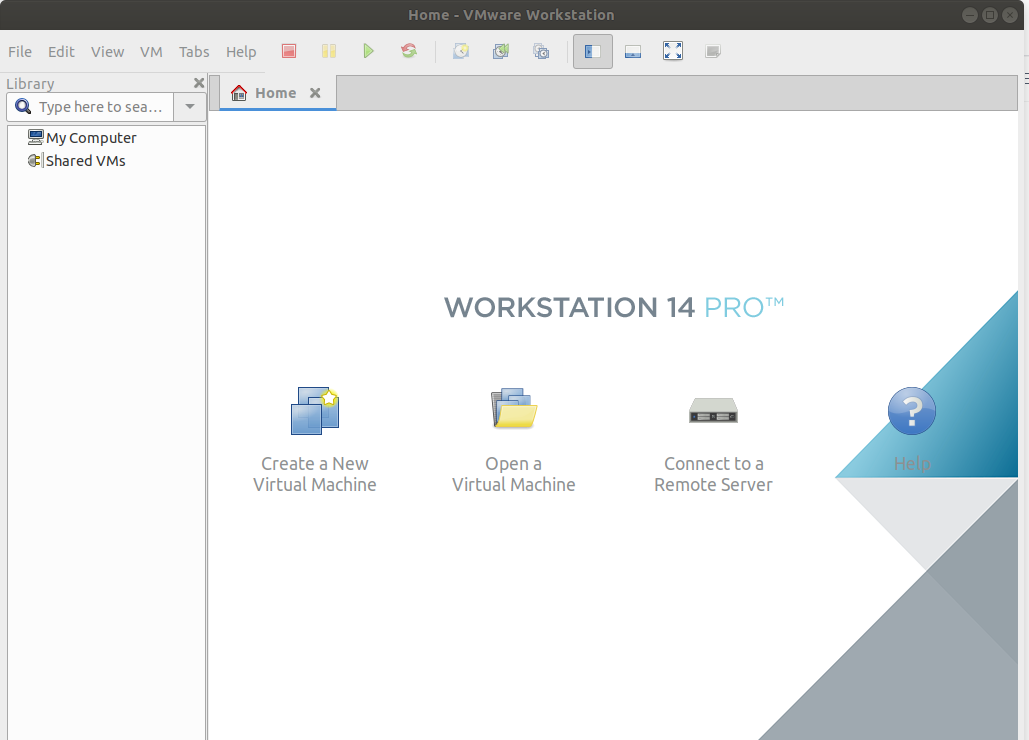
Task: Open the VM menu
Action: pyautogui.click(x=151, y=52)
